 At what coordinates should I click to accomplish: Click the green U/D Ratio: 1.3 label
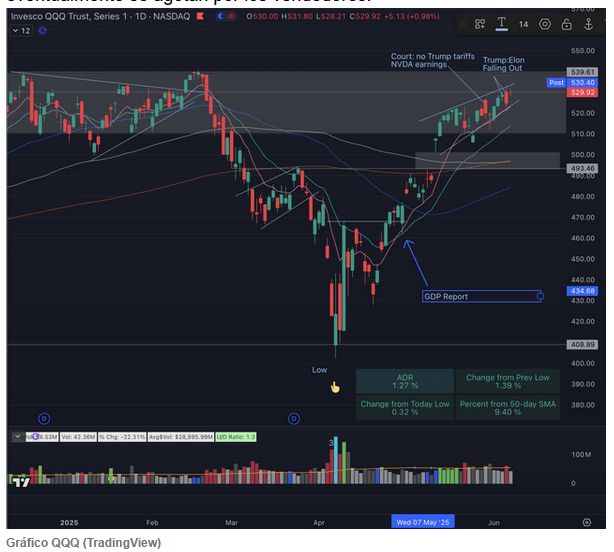point(236,437)
